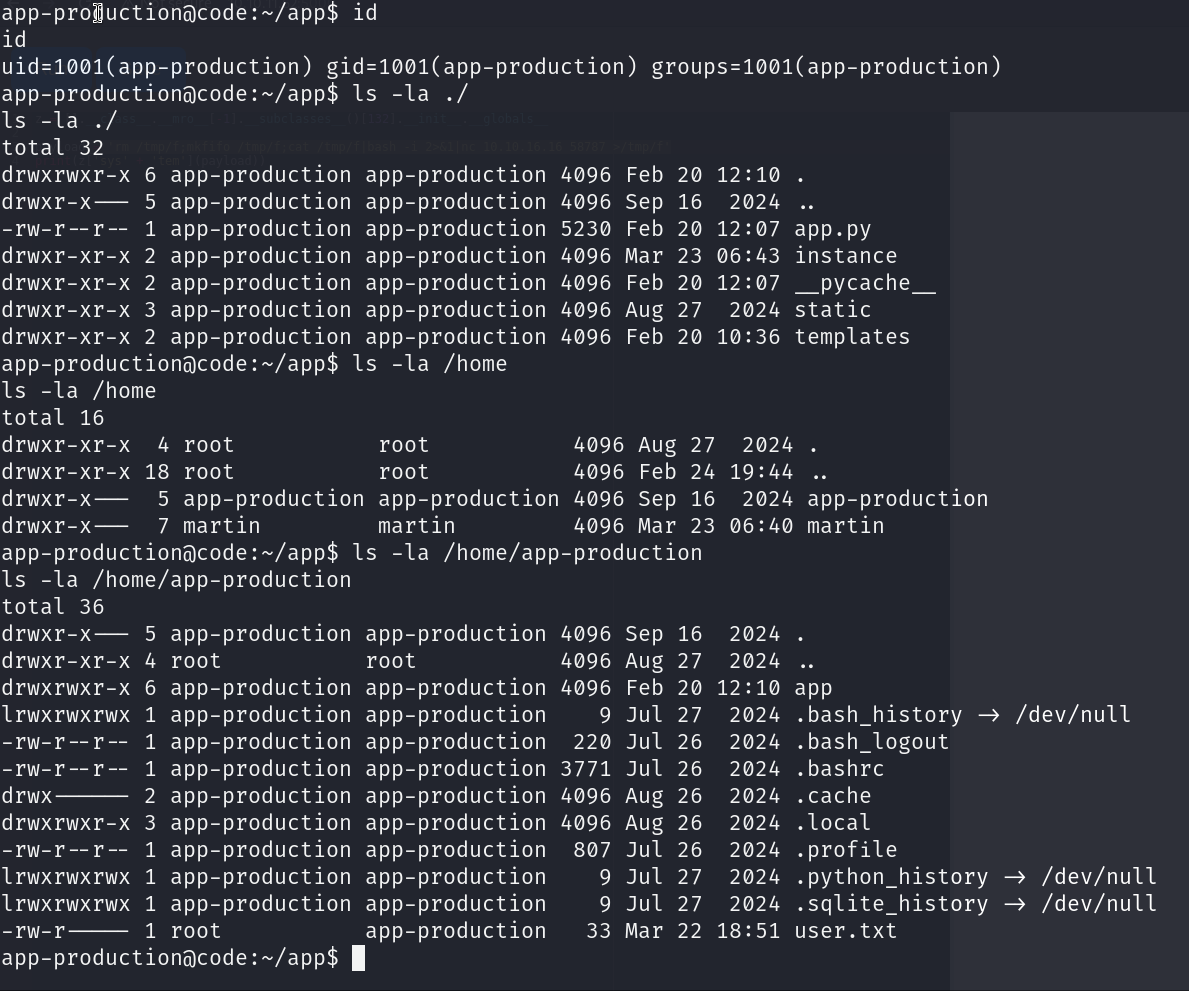
Task: Click the .bash_logout filename
Action: 871,742
